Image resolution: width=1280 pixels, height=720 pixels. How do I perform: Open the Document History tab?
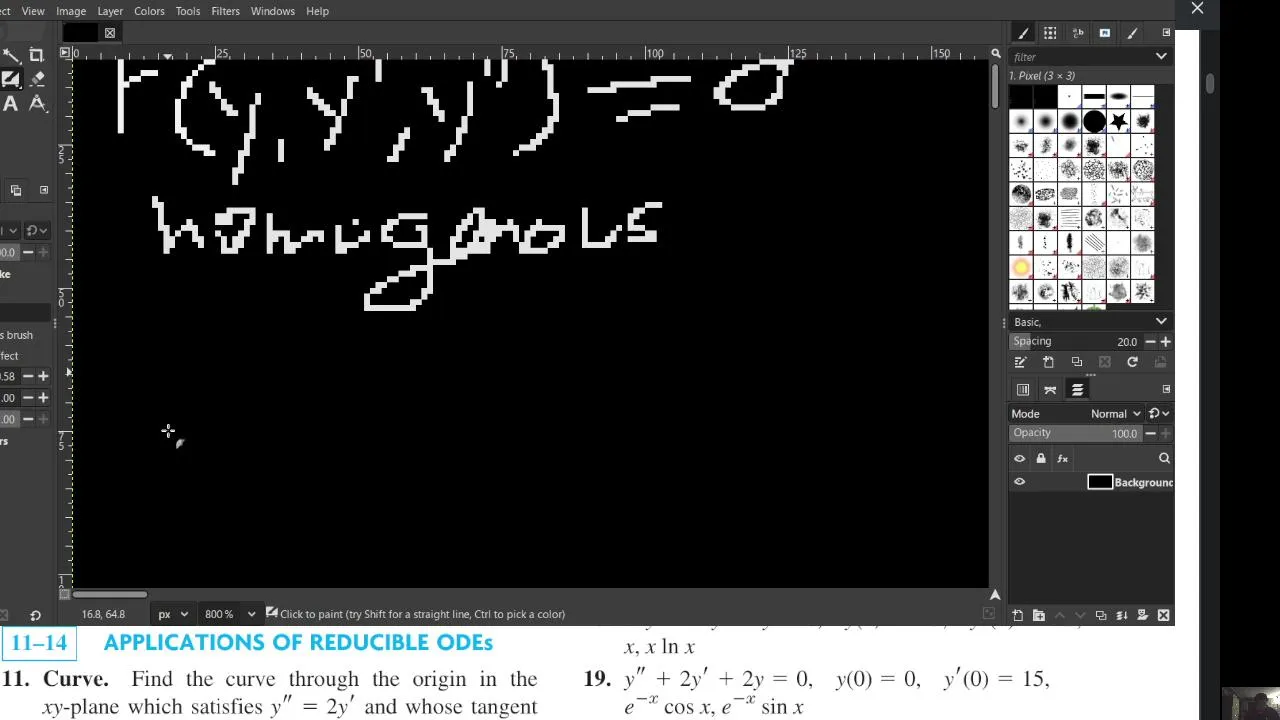pos(1105,33)
